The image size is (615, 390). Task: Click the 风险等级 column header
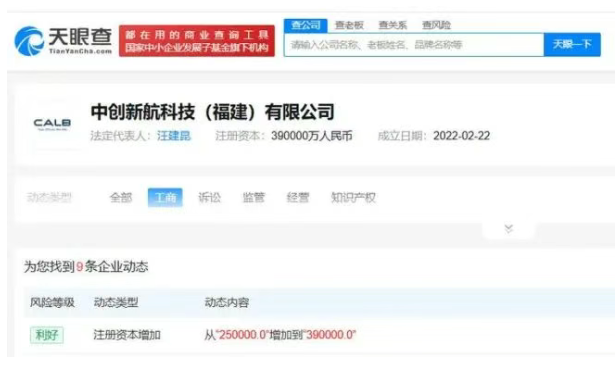tap(52, 303)
